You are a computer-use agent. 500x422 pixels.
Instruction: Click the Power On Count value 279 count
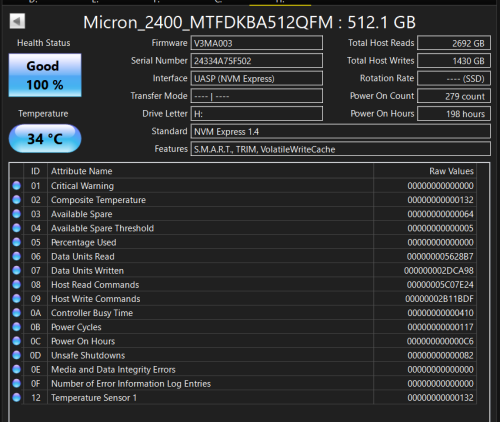(x=454, y=96)
